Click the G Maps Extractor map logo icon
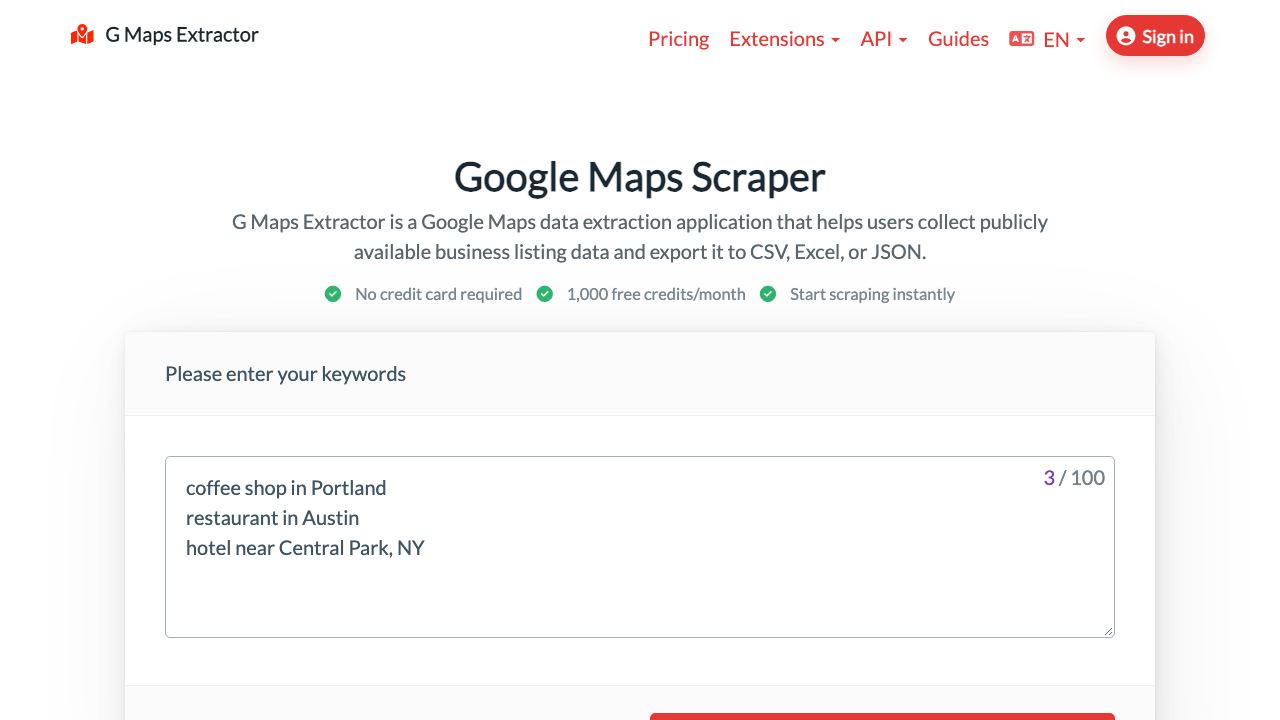1280x720 pixels. coord(82,35)
